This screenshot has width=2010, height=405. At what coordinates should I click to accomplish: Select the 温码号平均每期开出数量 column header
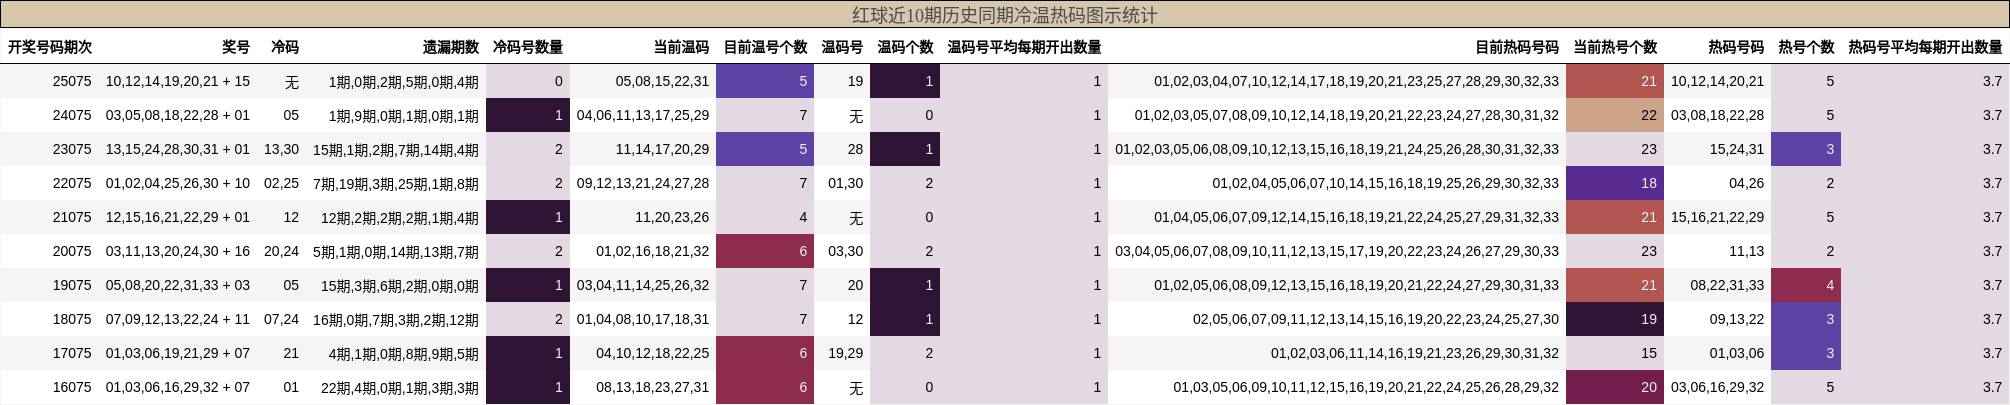[x=1024, y=47]
